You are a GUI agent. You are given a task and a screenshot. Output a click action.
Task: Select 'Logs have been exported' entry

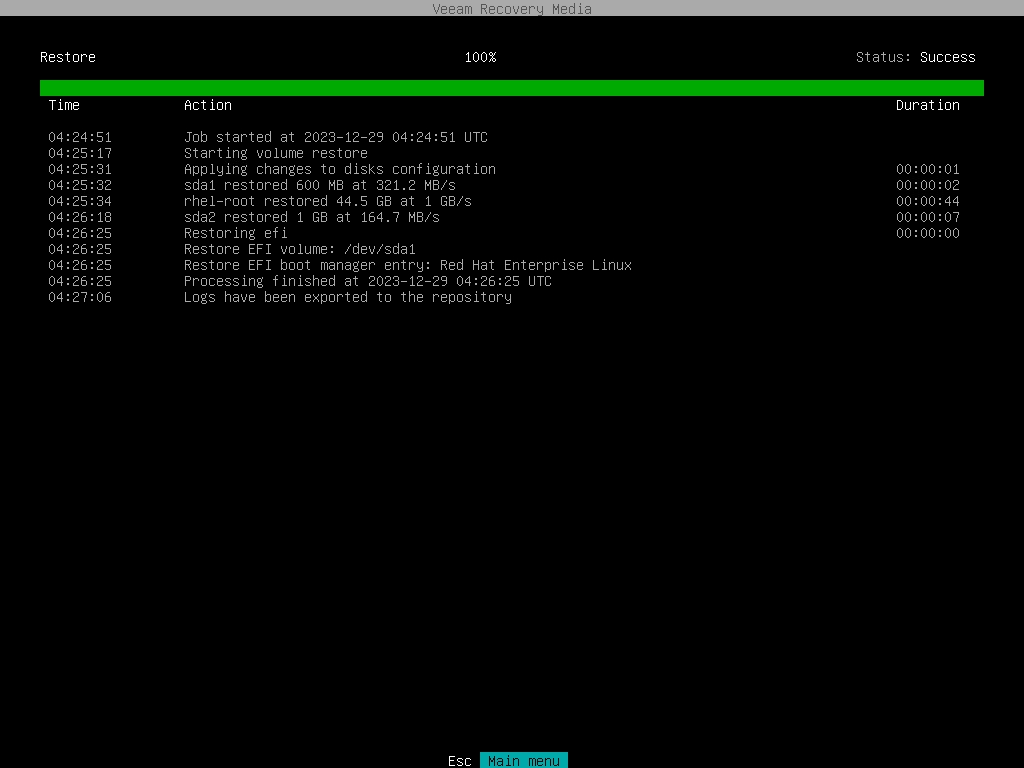[x=347, y=297]
